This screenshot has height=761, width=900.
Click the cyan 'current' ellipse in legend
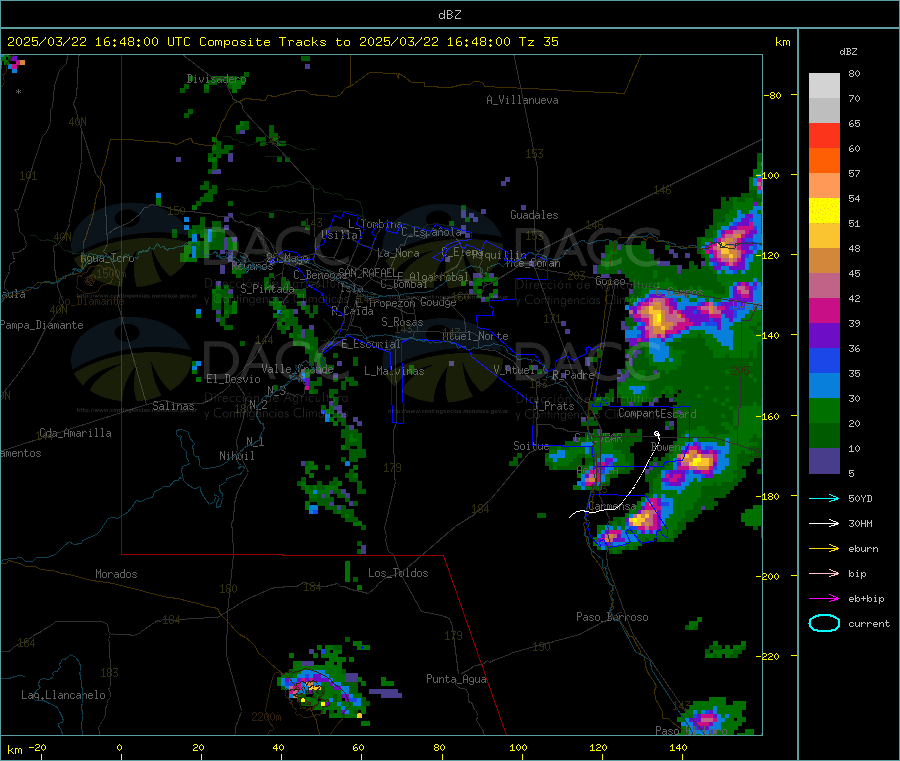coord(824,623)
